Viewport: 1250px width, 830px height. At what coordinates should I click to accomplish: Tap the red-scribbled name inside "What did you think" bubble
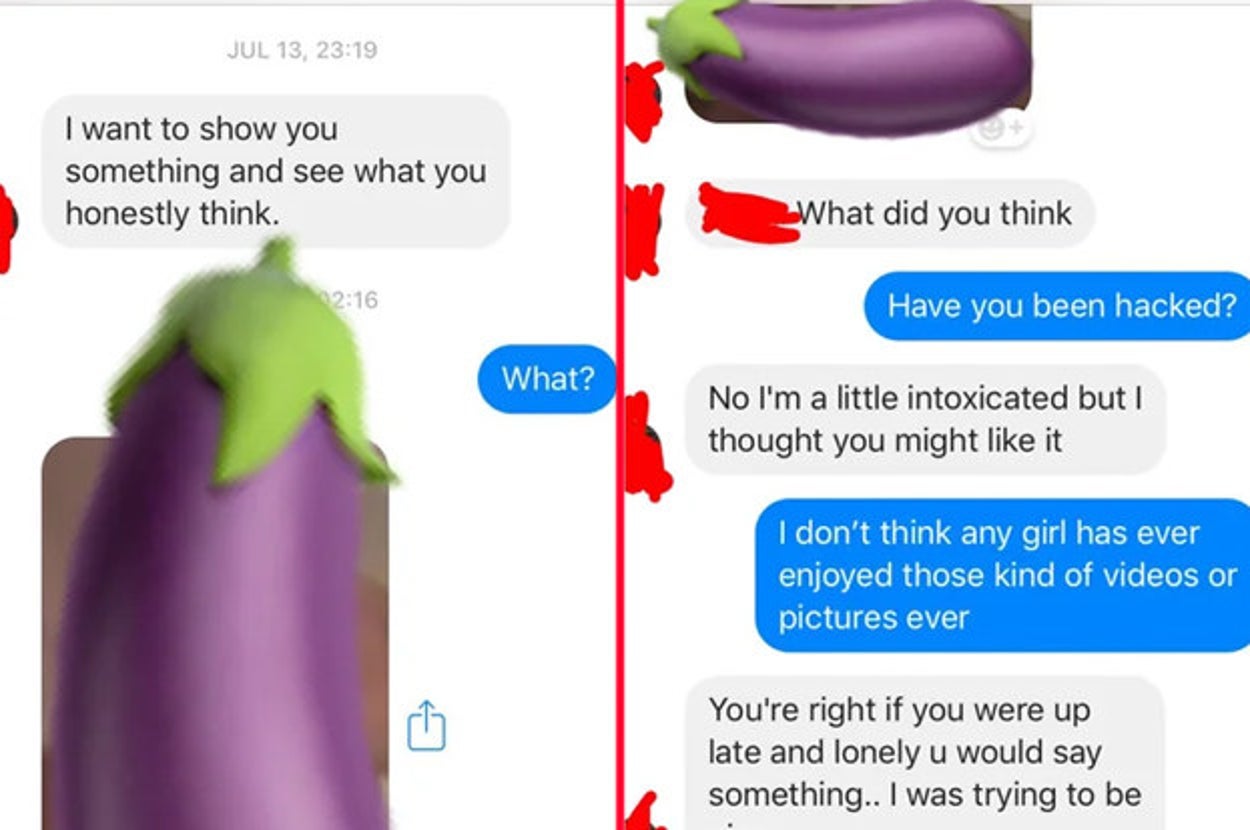[x=750, y=213]
